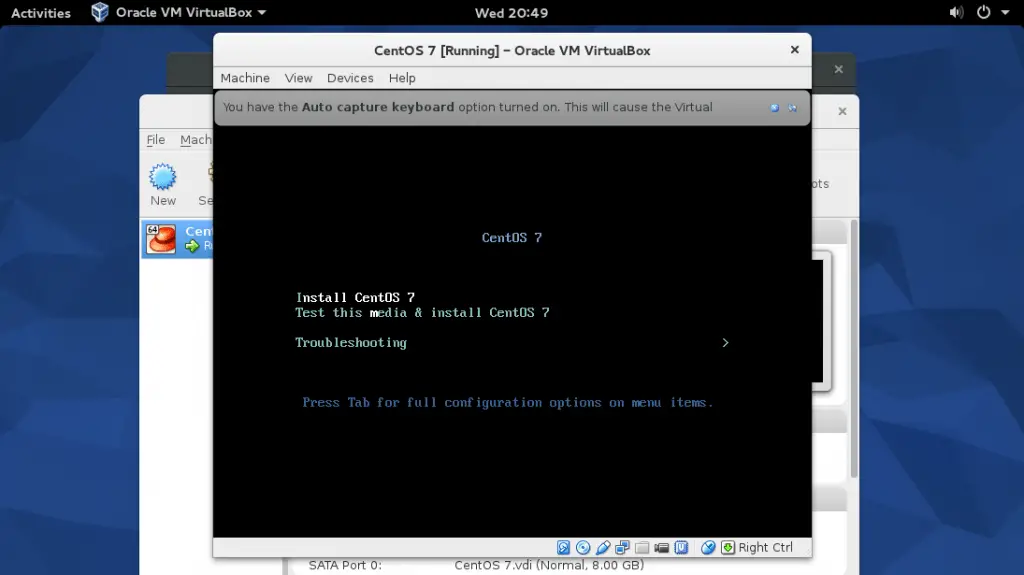Image resolution: width=1024 pixels, height=575 pixels.
Task: Click the Manager window vertical scrollbar
Action: pos(854,349)
